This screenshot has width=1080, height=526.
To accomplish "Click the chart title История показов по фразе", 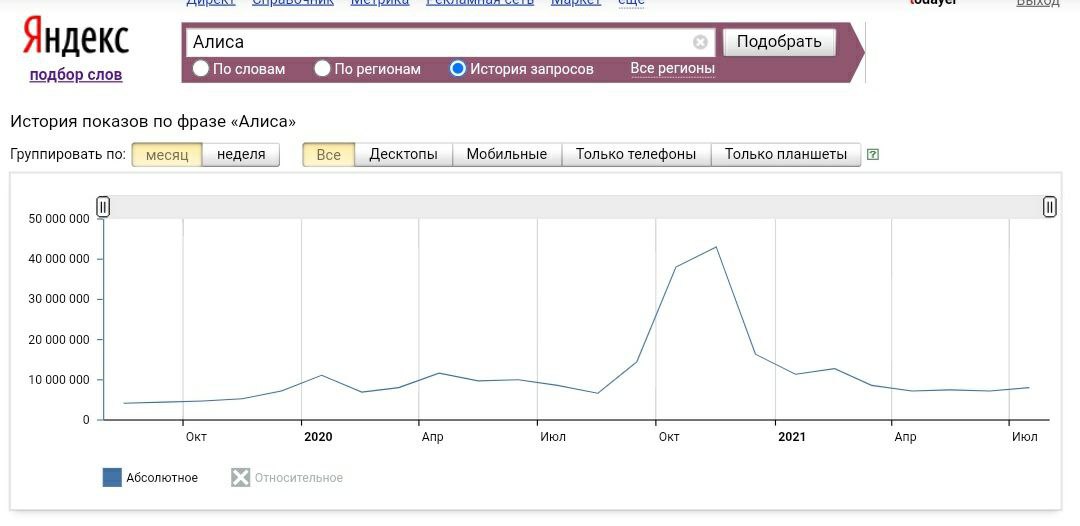I will click(153, 122).
